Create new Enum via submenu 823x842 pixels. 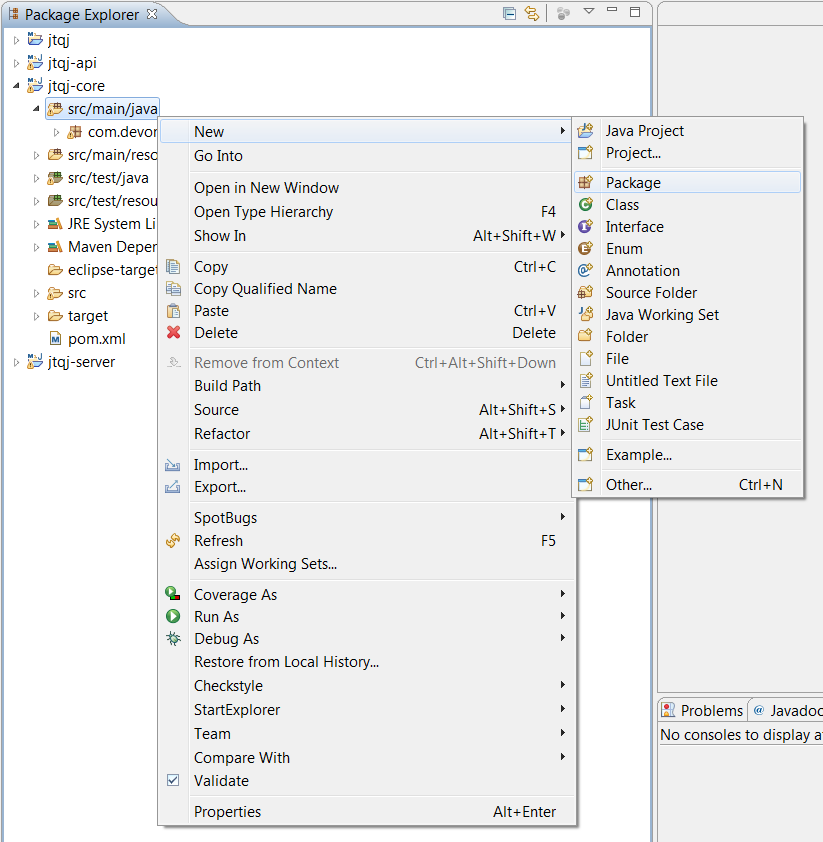[624, 249]
